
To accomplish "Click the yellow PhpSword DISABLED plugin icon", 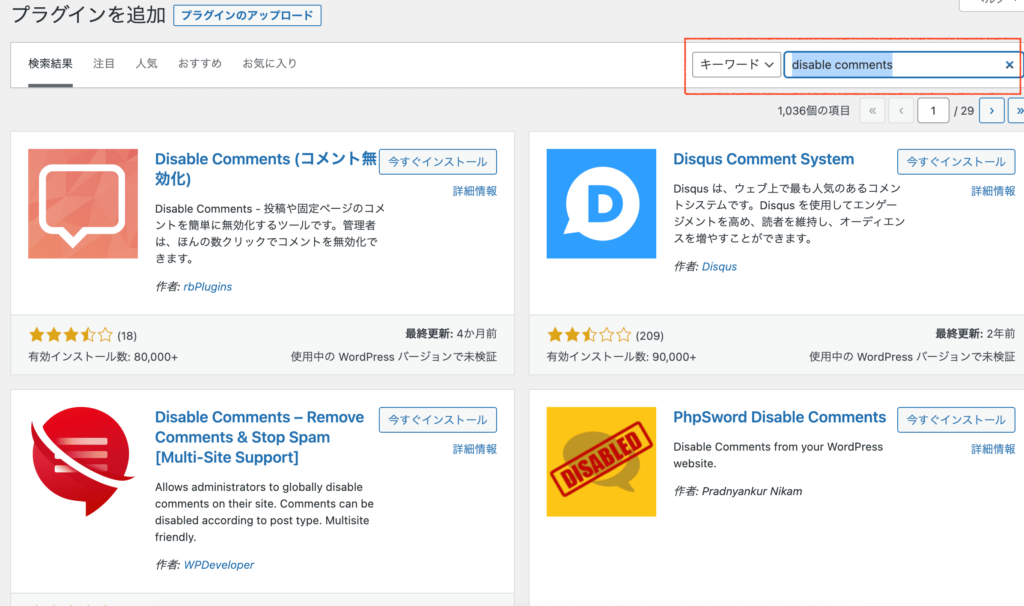I will click(601, 462).
